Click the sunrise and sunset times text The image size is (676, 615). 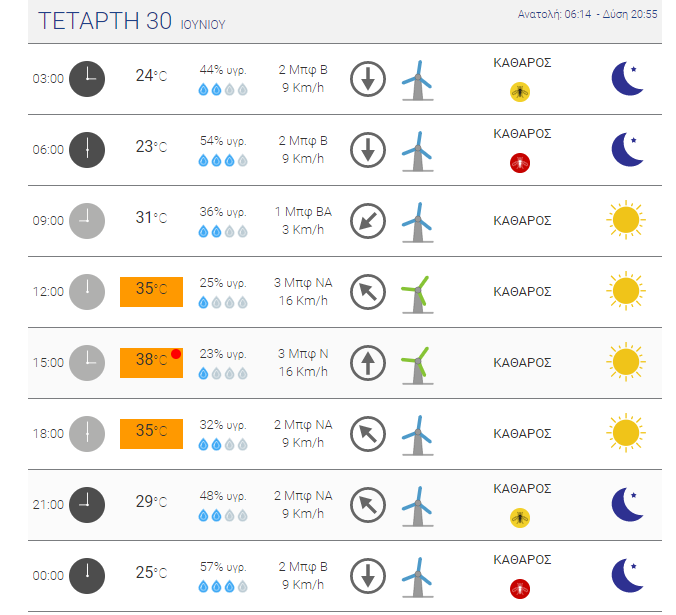coord(587,14)
